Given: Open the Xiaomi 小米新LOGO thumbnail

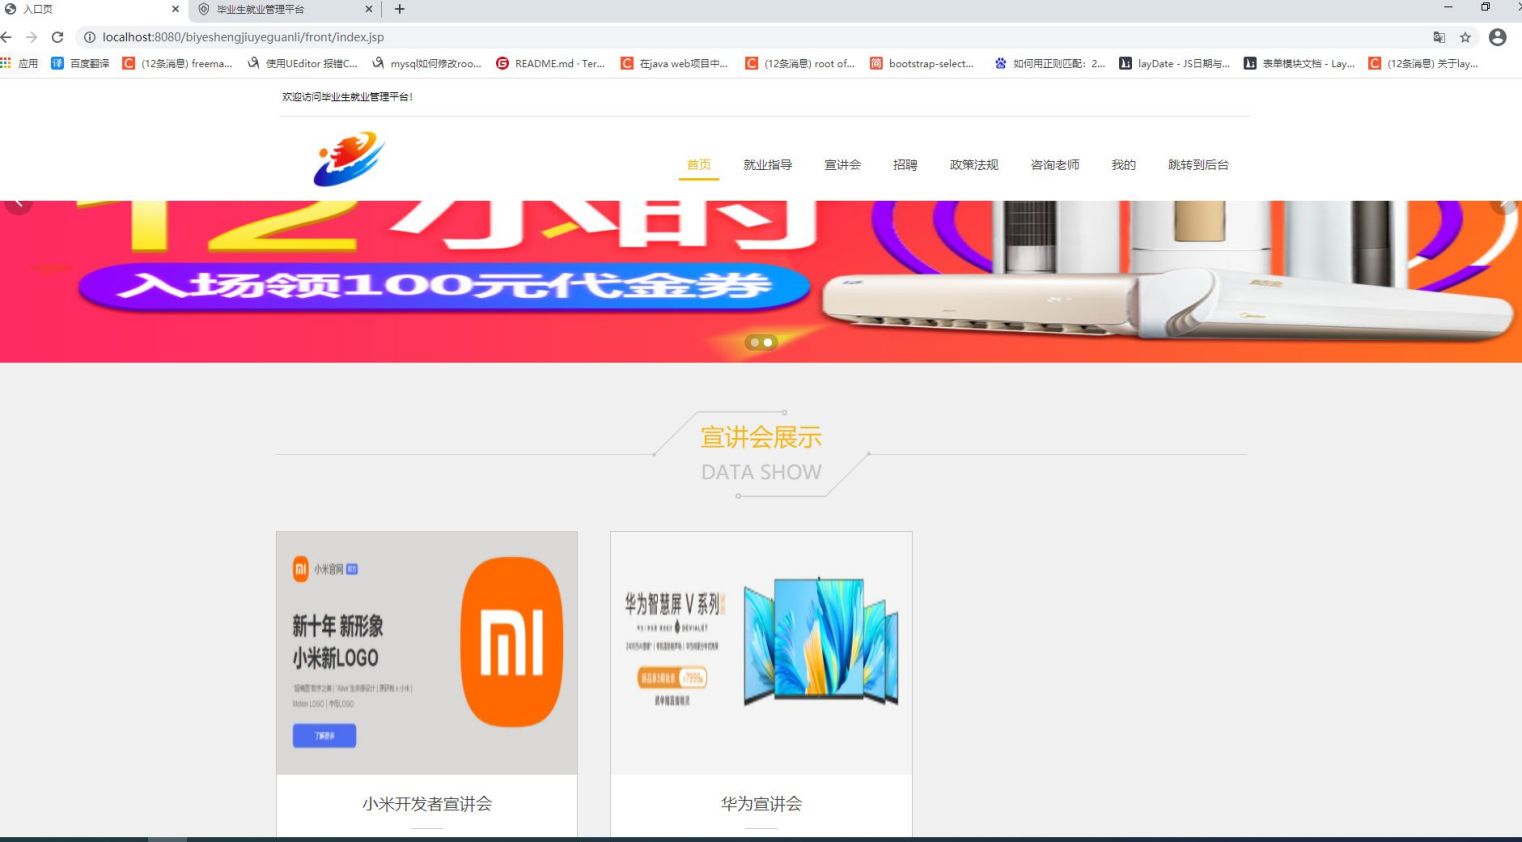Looking at the screenshot, I should point(427,653).
